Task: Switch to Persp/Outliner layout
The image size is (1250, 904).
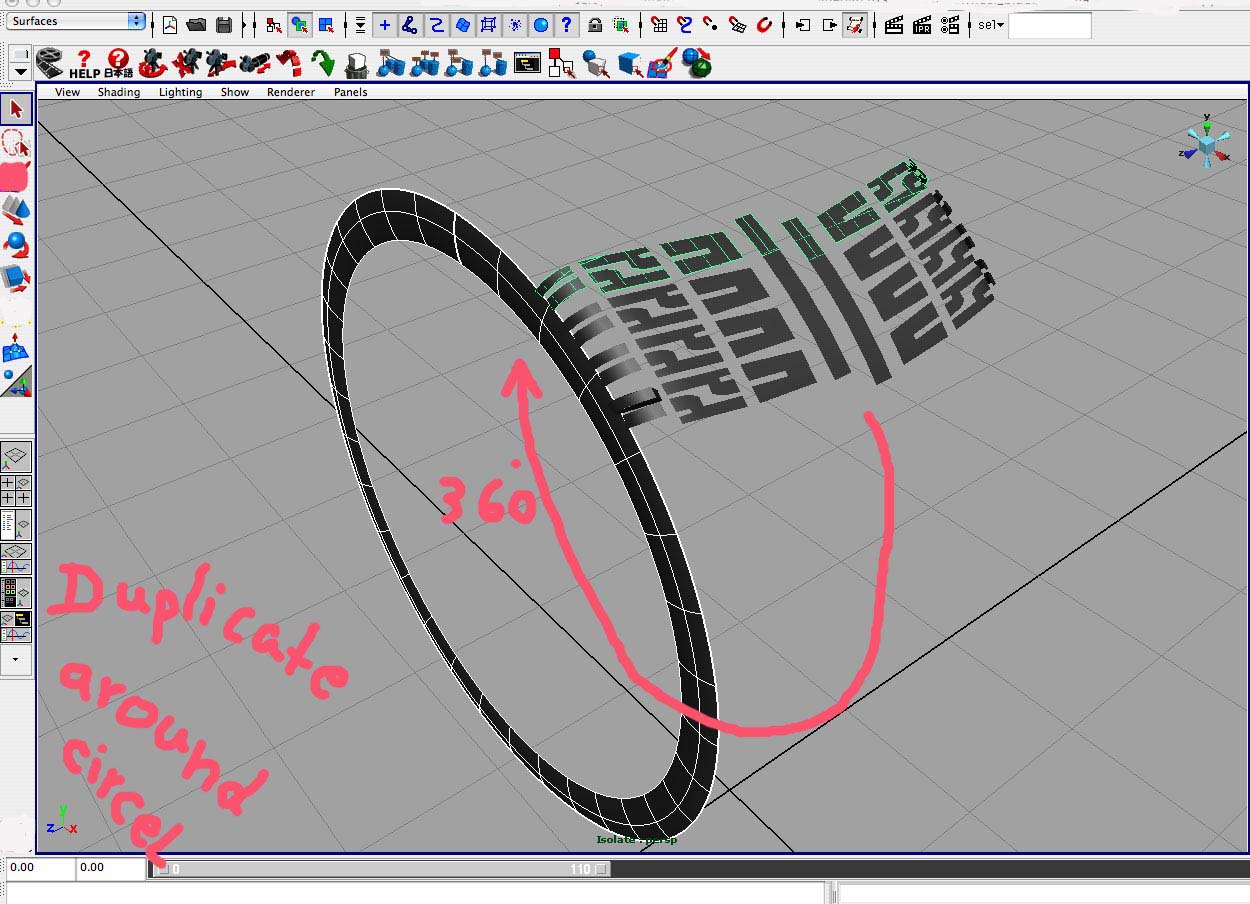Action: 16,523
